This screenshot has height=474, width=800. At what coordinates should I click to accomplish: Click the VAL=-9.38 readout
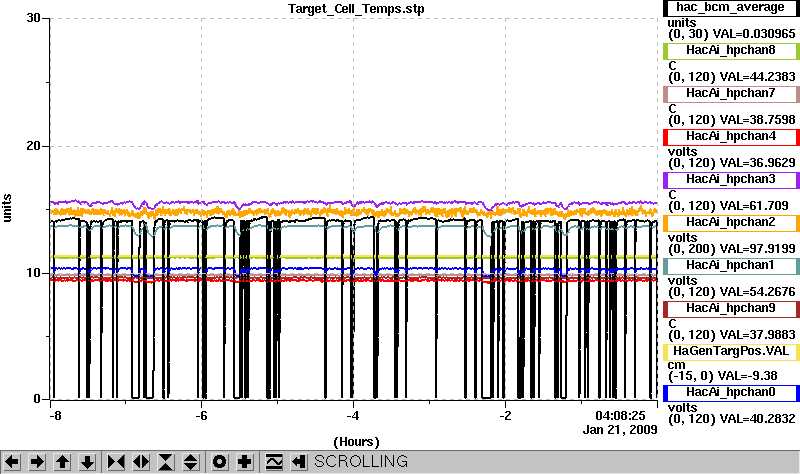click(747, 376)
